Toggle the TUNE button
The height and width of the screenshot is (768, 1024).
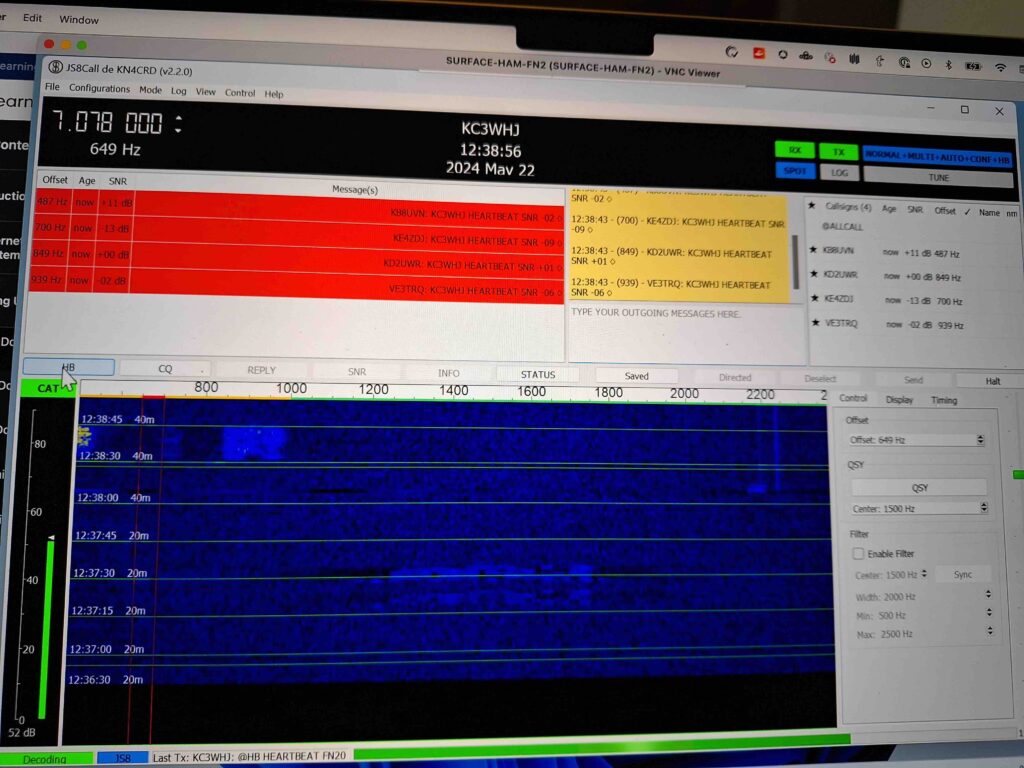click(x=938, y=177)
